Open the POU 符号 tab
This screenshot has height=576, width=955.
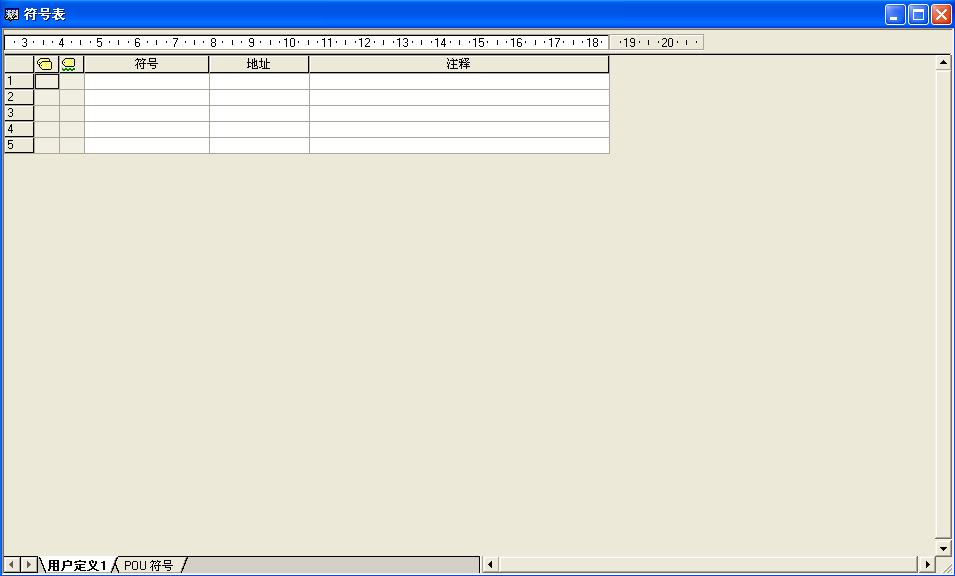pos(148,565)
